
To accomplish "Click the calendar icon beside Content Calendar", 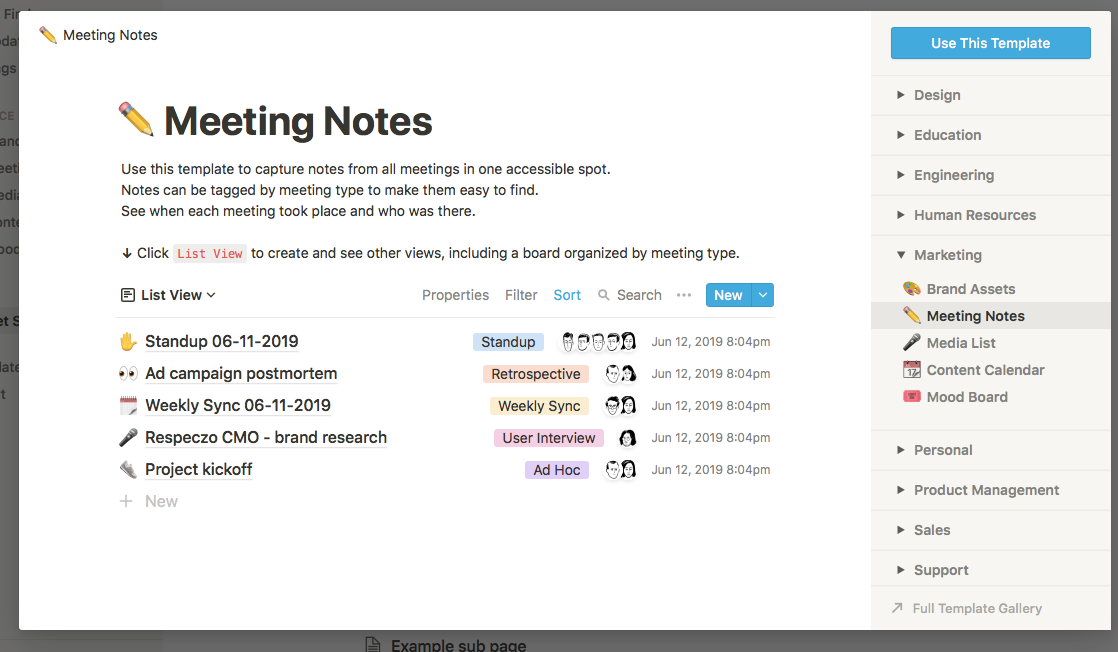I will pyautogui.click(x=911, y=370).
